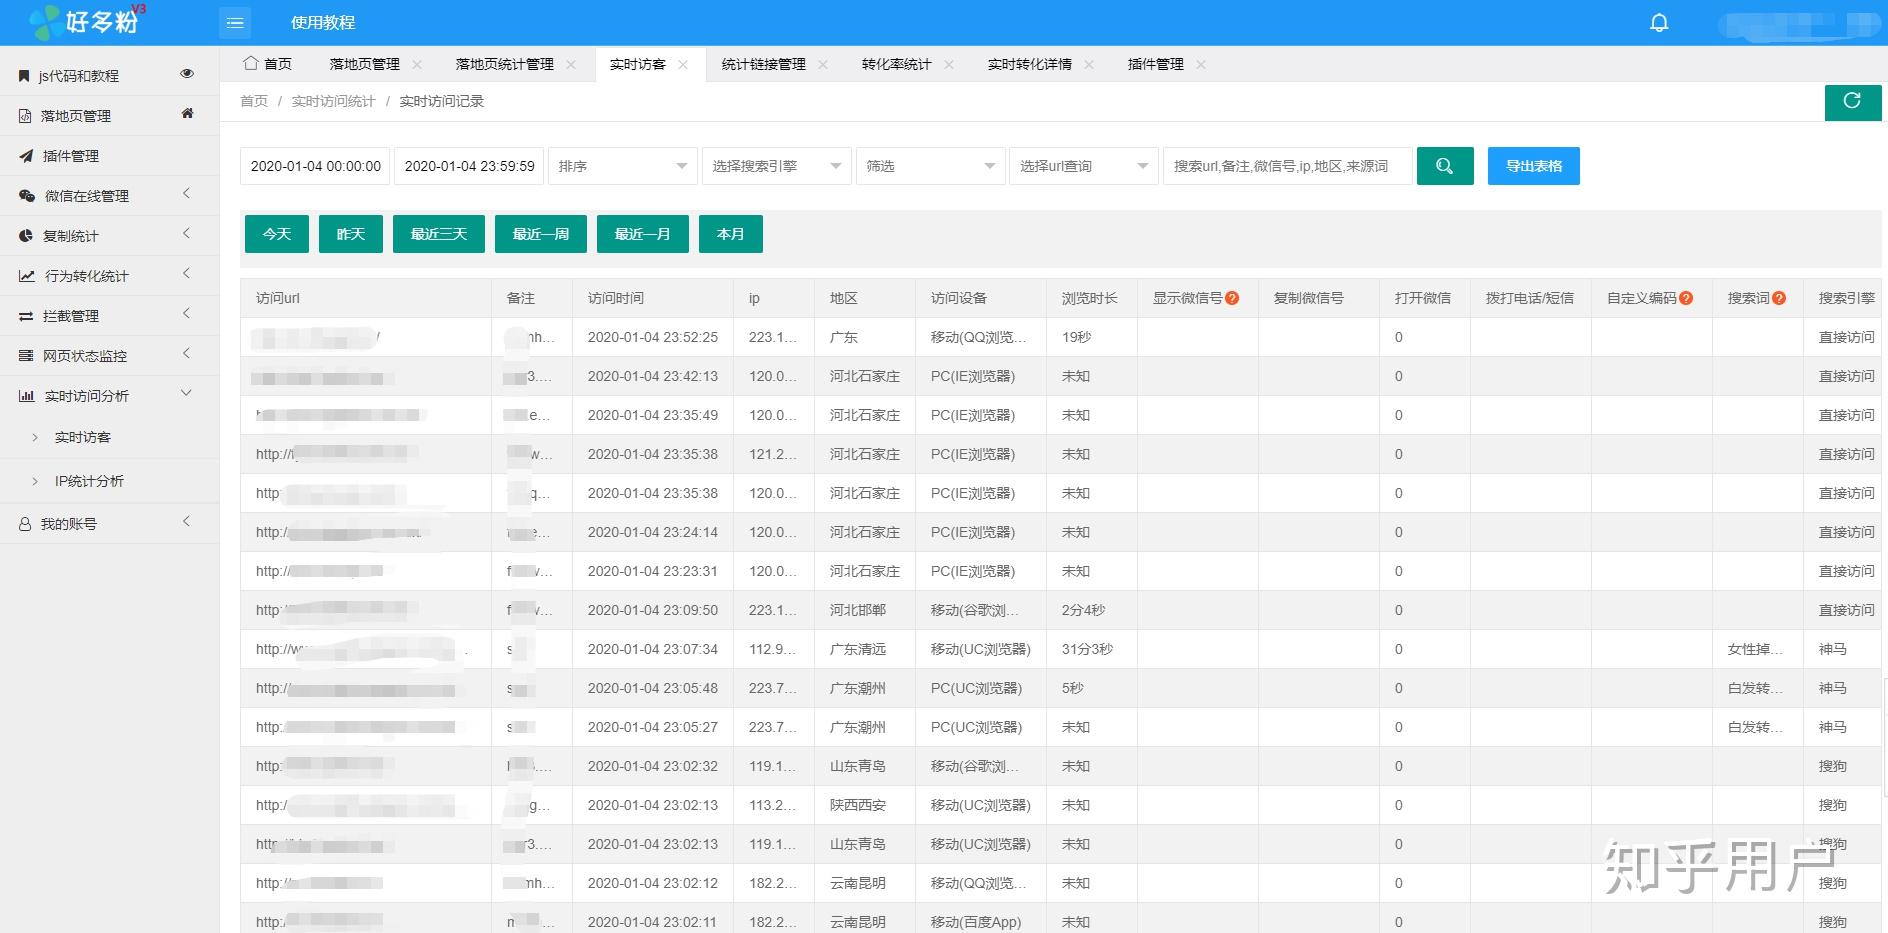Click the home icon on 首页 tab

pyautogui.click(x=251, y=63)
